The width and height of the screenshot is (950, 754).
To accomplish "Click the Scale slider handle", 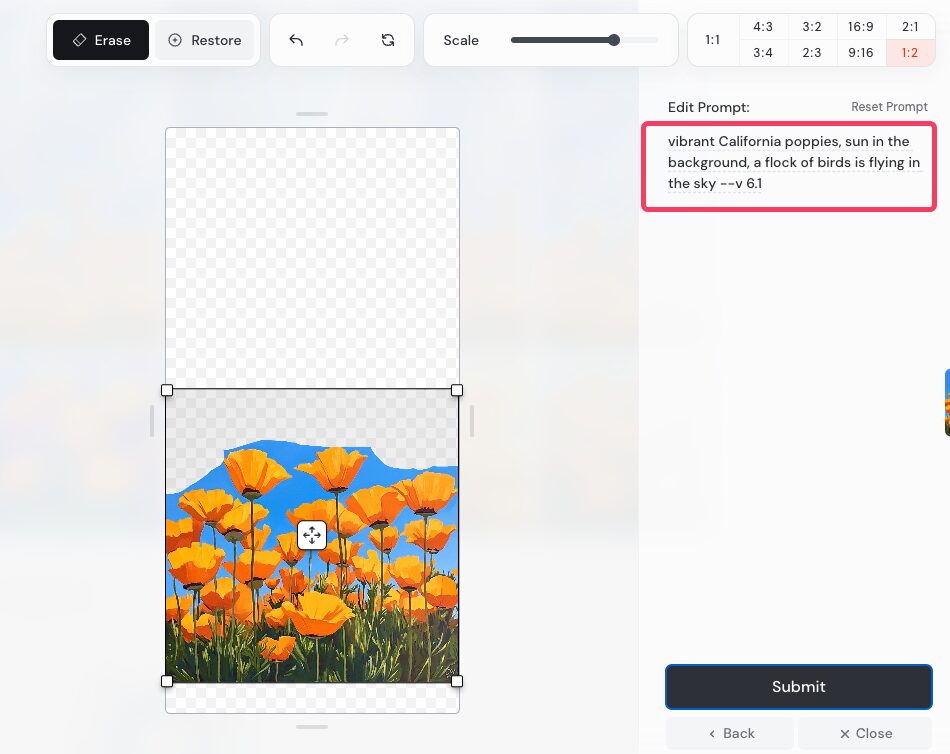I will pos(614,40).
